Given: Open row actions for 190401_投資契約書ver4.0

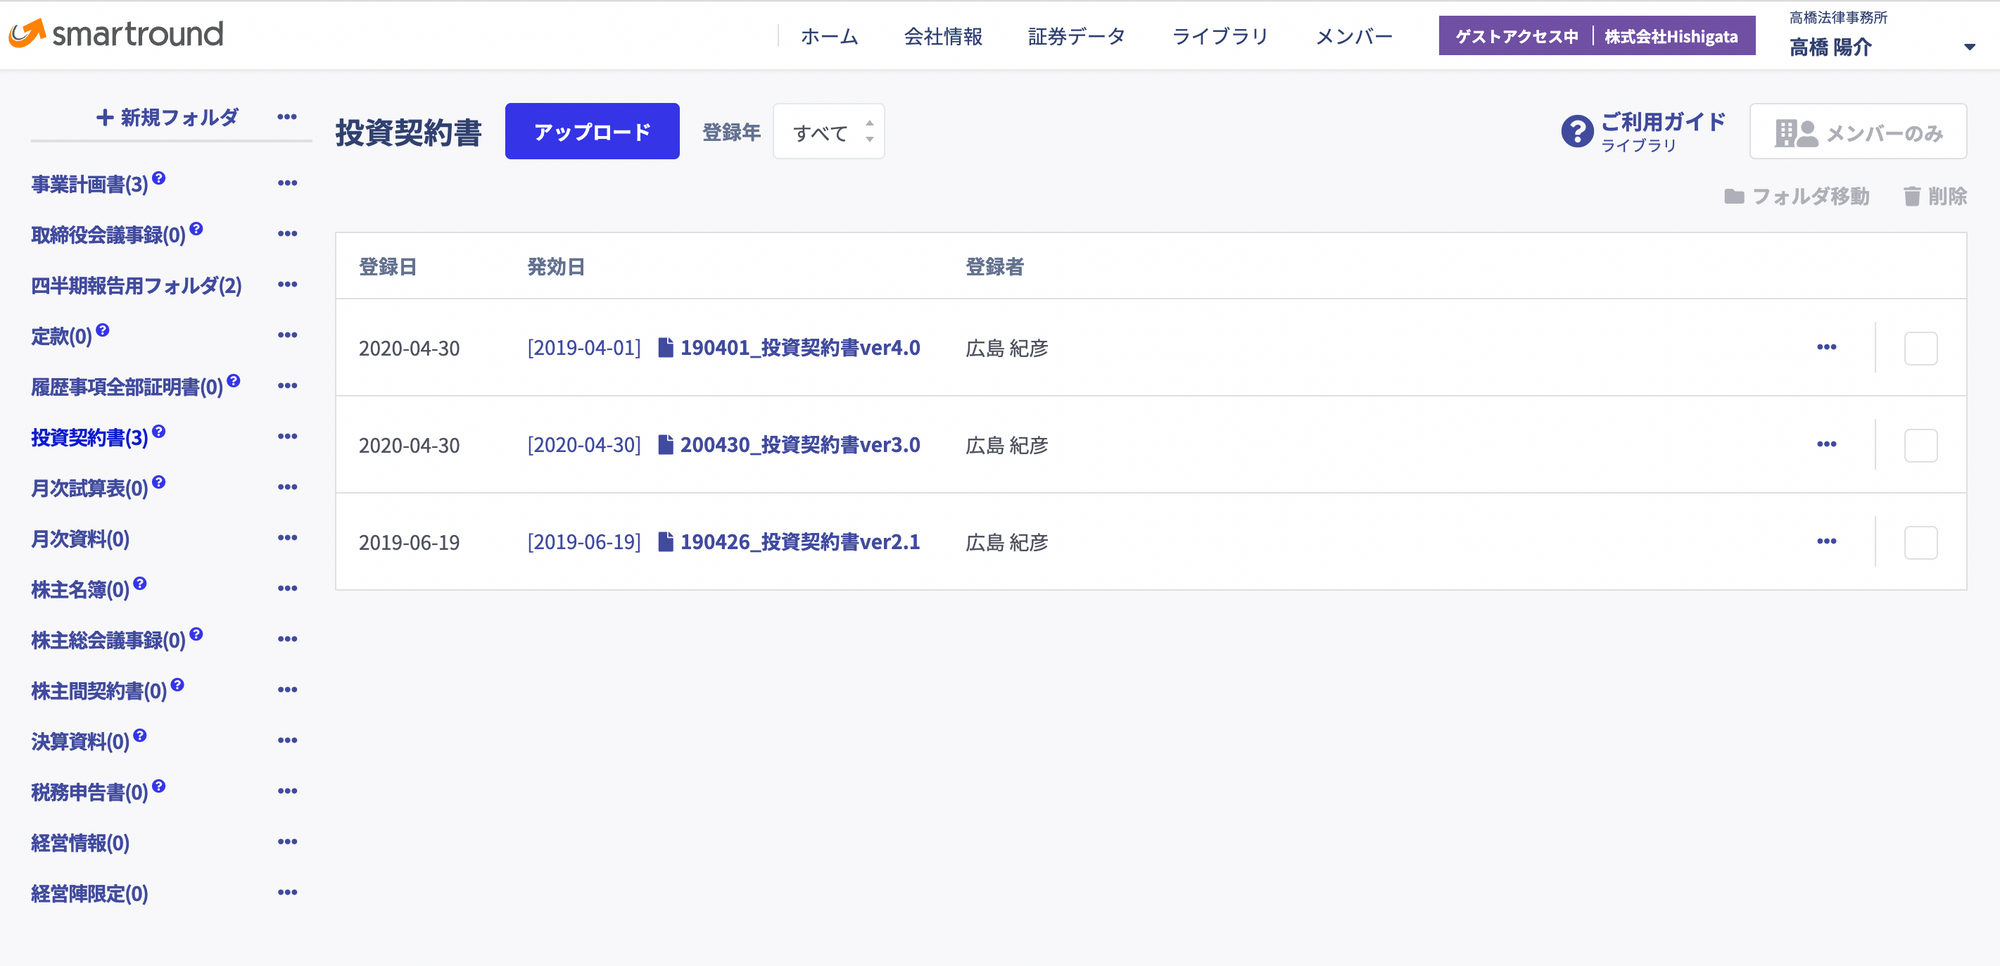Looking at the screenshot, I should point(1827,347).
